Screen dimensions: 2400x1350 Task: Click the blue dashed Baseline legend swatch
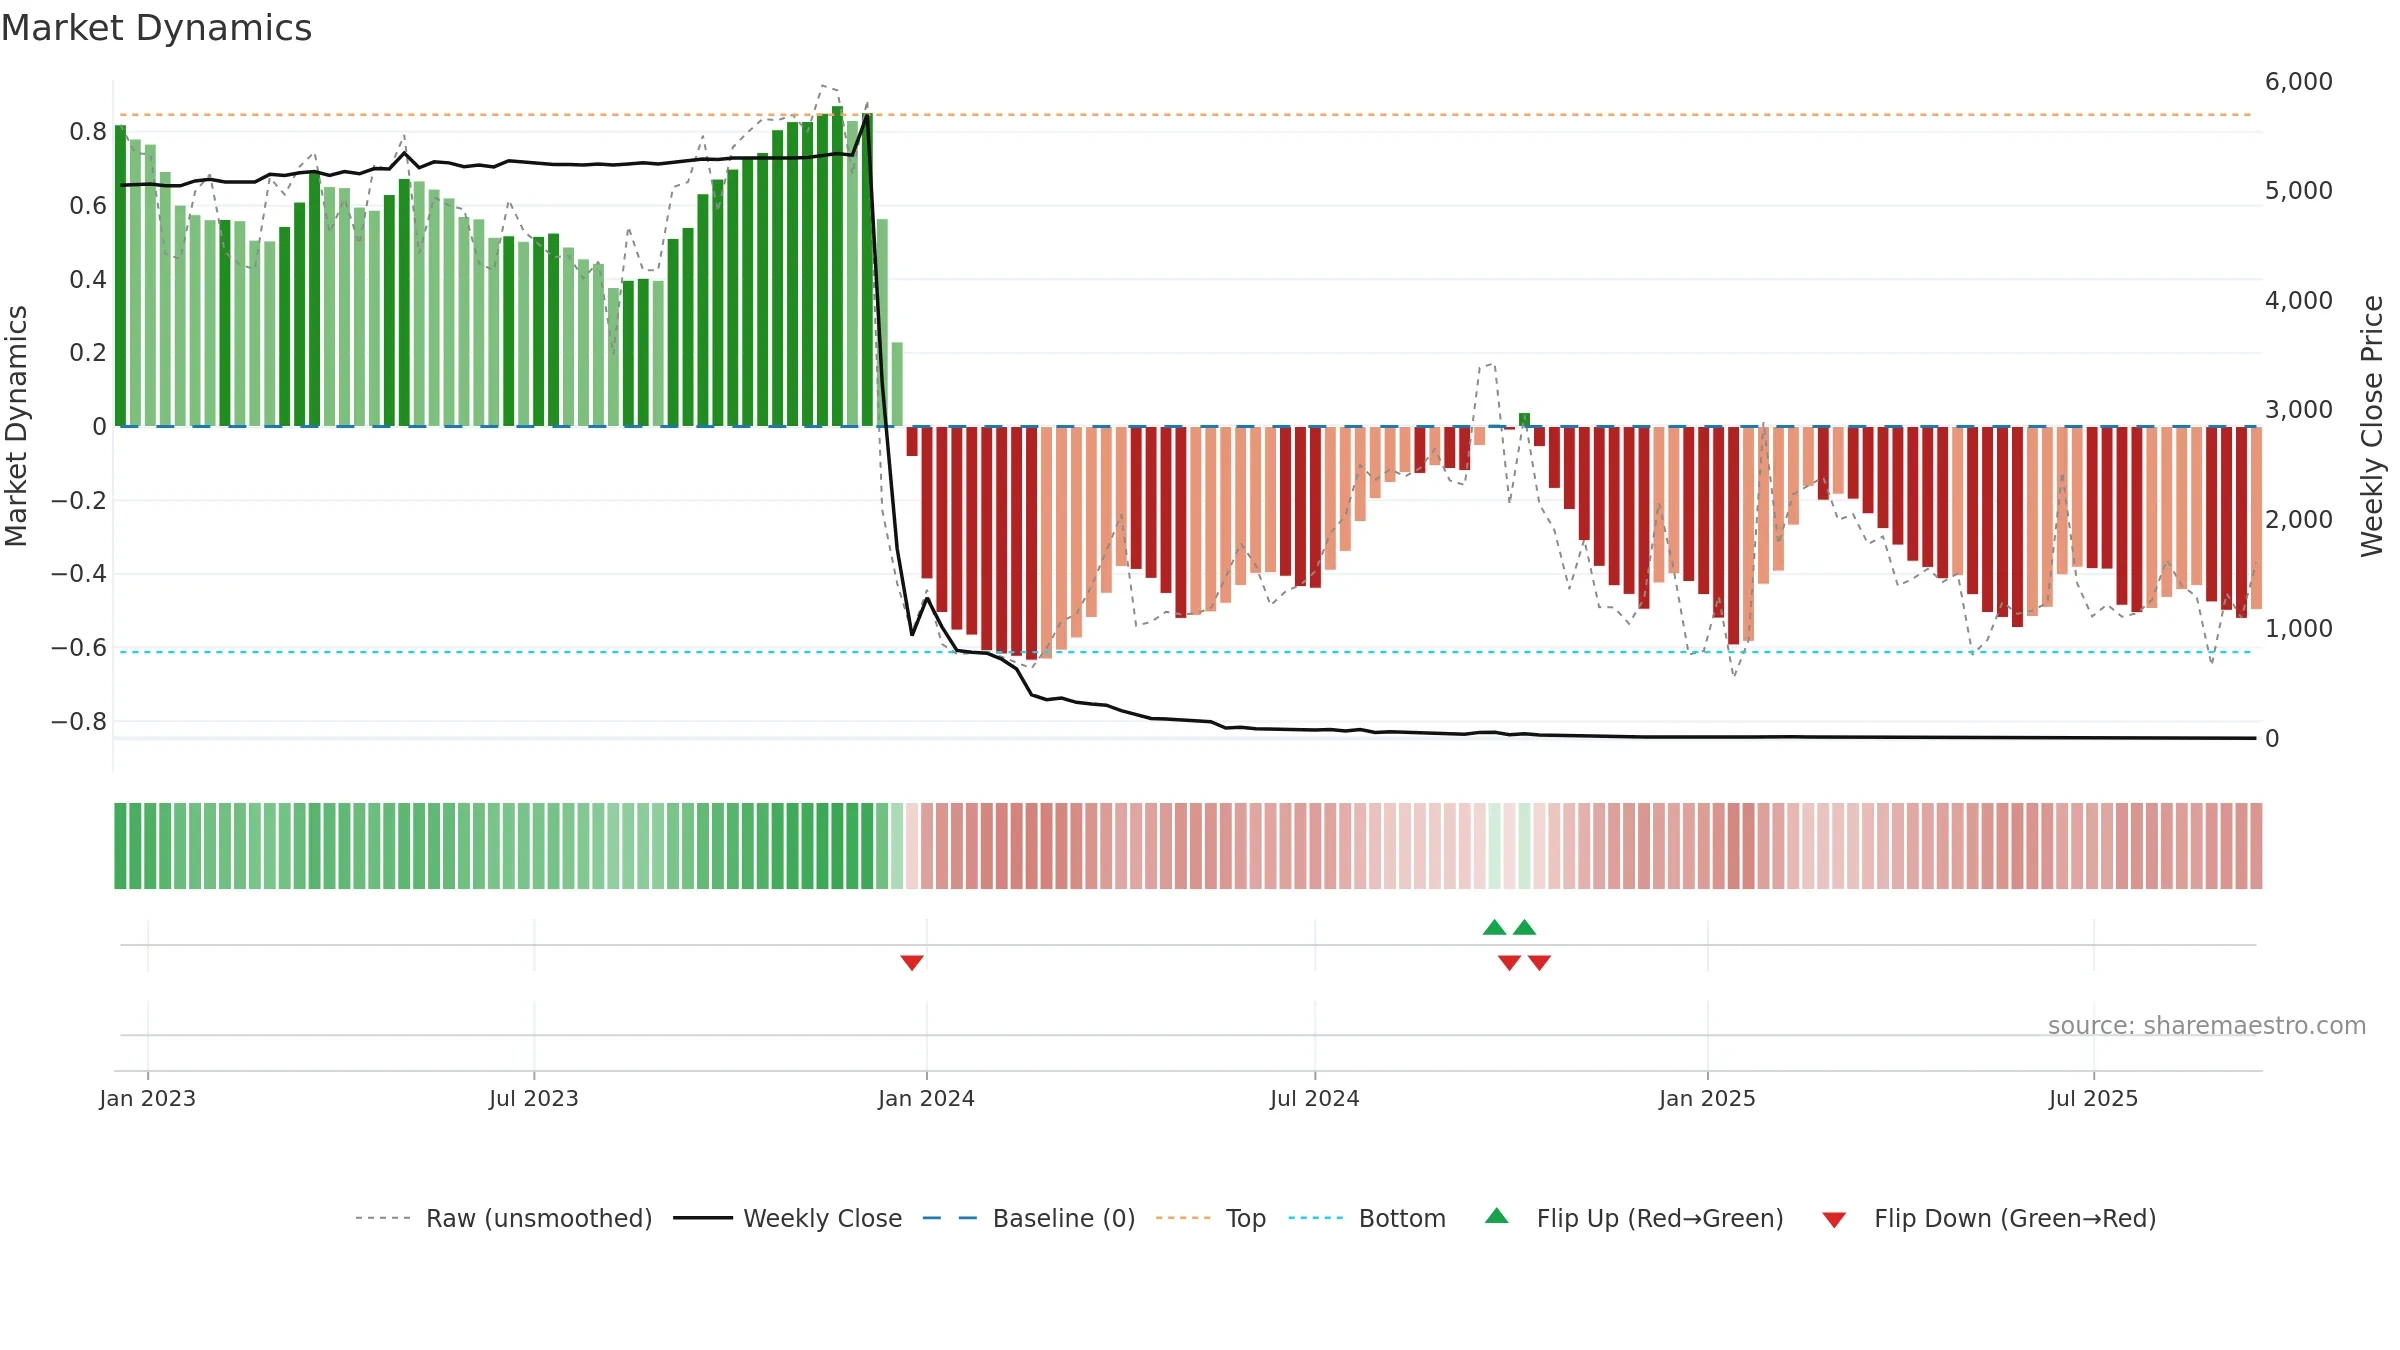pyautogui.click(x=950, y=1218)
